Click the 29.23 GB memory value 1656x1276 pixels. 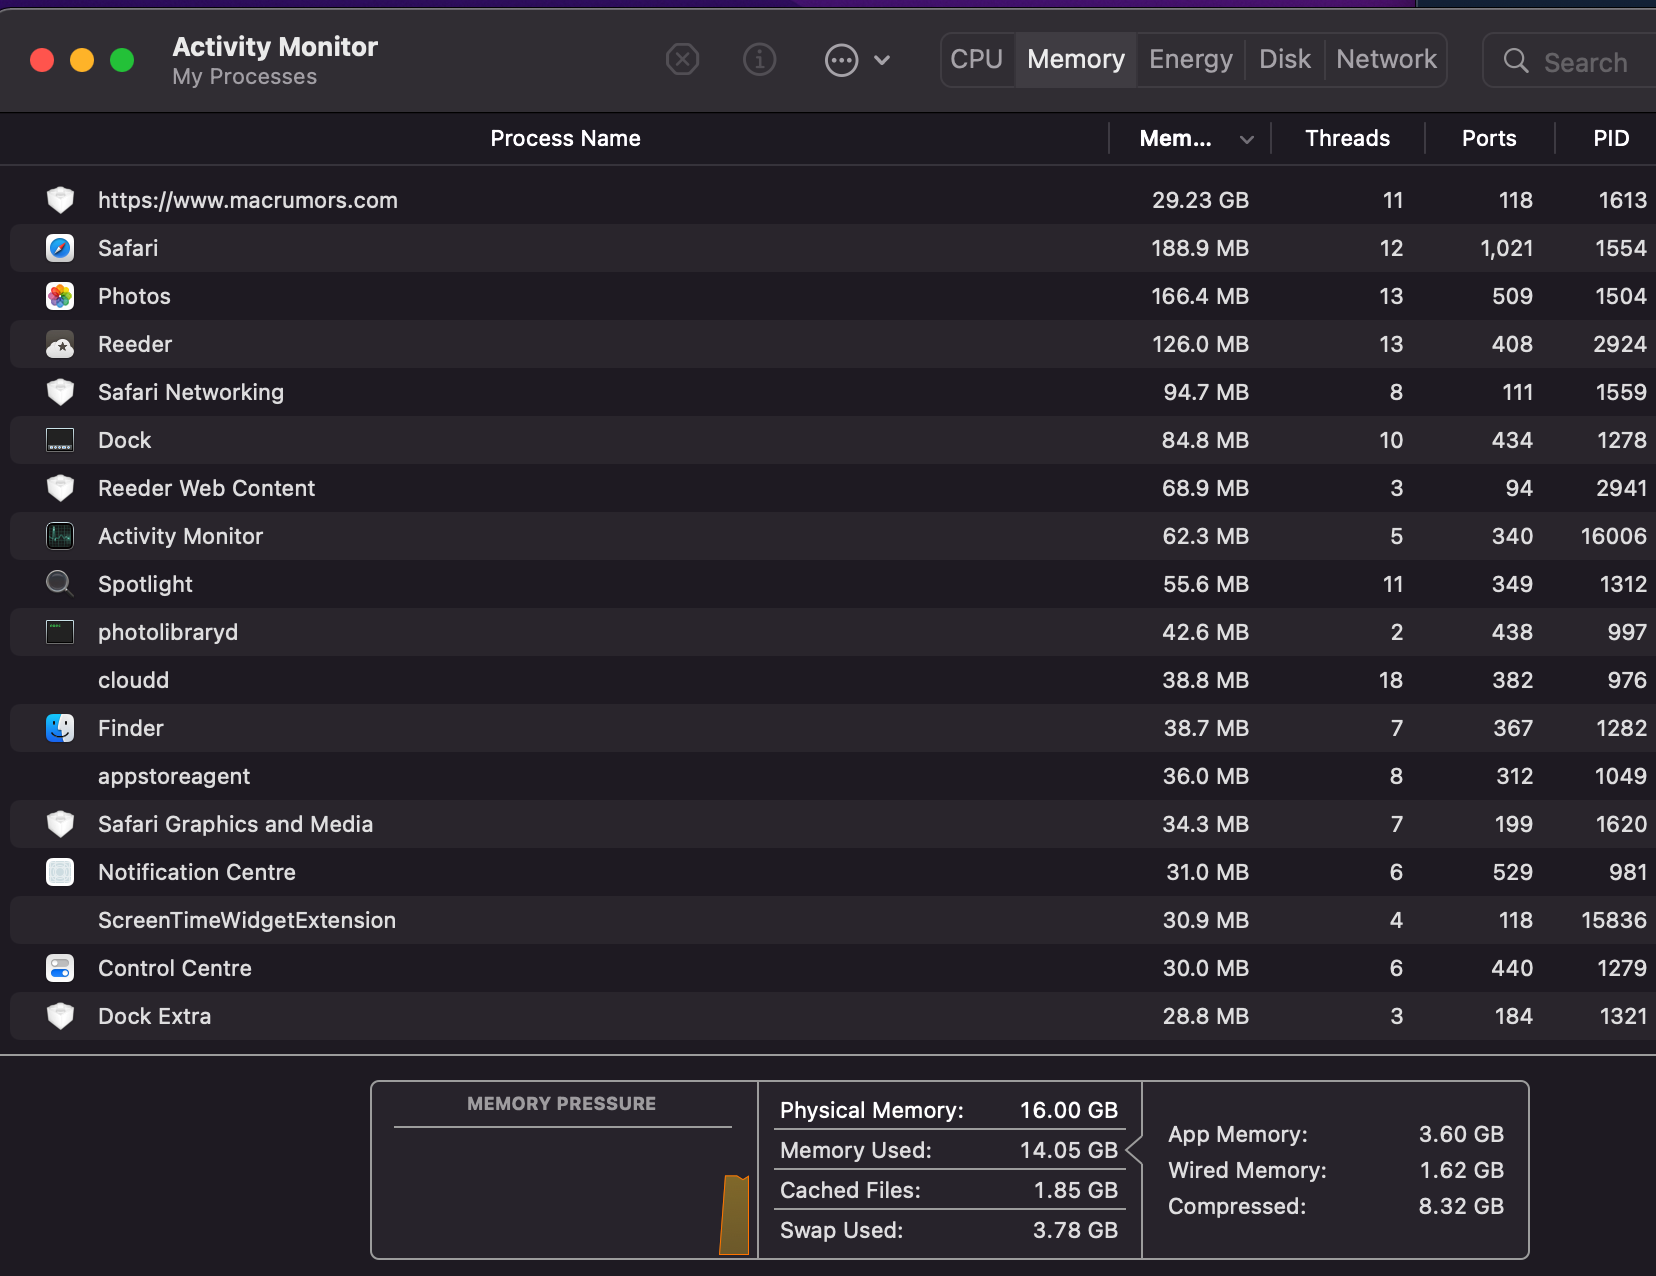pyautogui.click(x=1200, y=200)
